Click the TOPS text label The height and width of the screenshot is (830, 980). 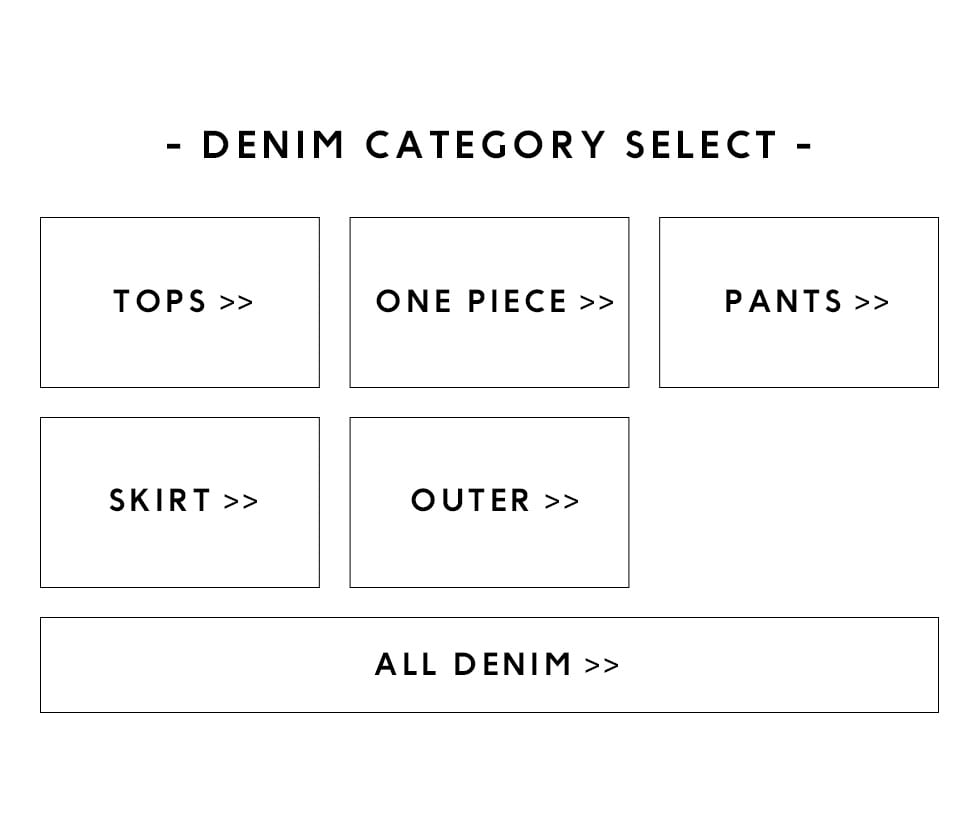[160, 302]
